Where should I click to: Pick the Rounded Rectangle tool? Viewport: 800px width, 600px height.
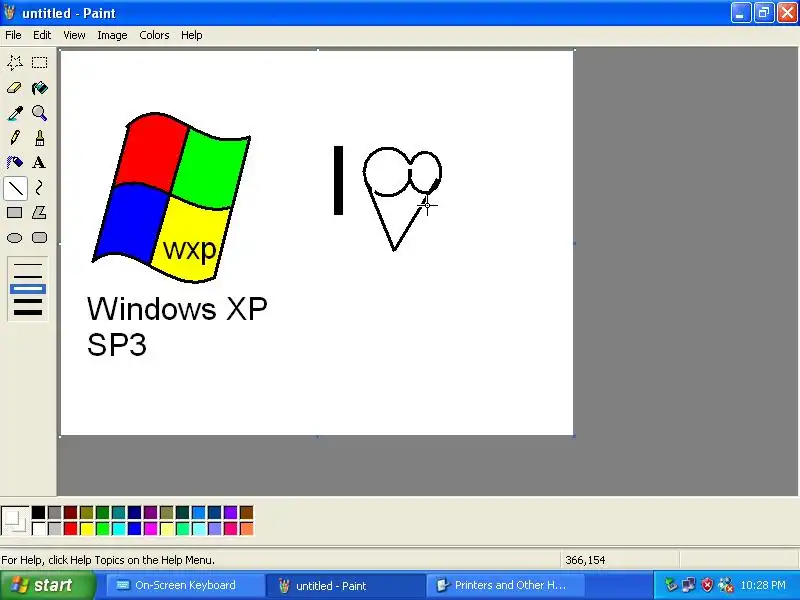pyautogui.click(x=39, y=238)
